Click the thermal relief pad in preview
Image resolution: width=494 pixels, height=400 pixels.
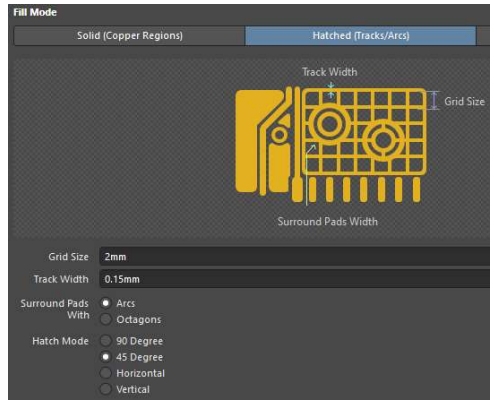pos(383,139)
